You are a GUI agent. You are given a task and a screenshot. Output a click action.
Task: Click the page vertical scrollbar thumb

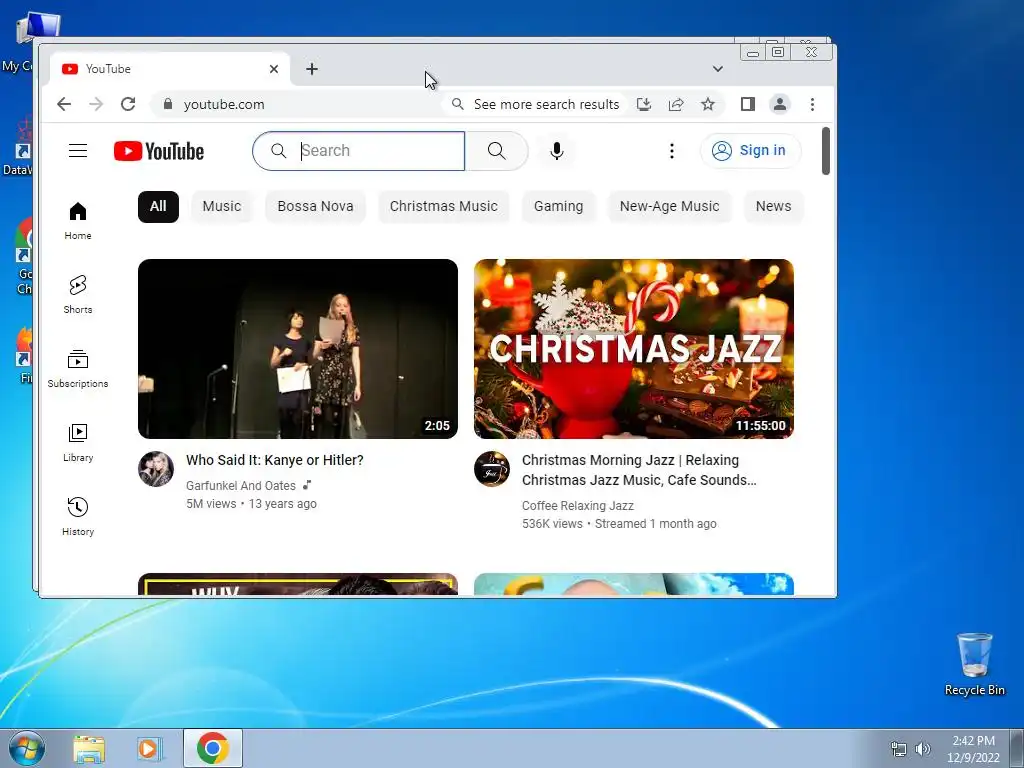coord(825,151)
